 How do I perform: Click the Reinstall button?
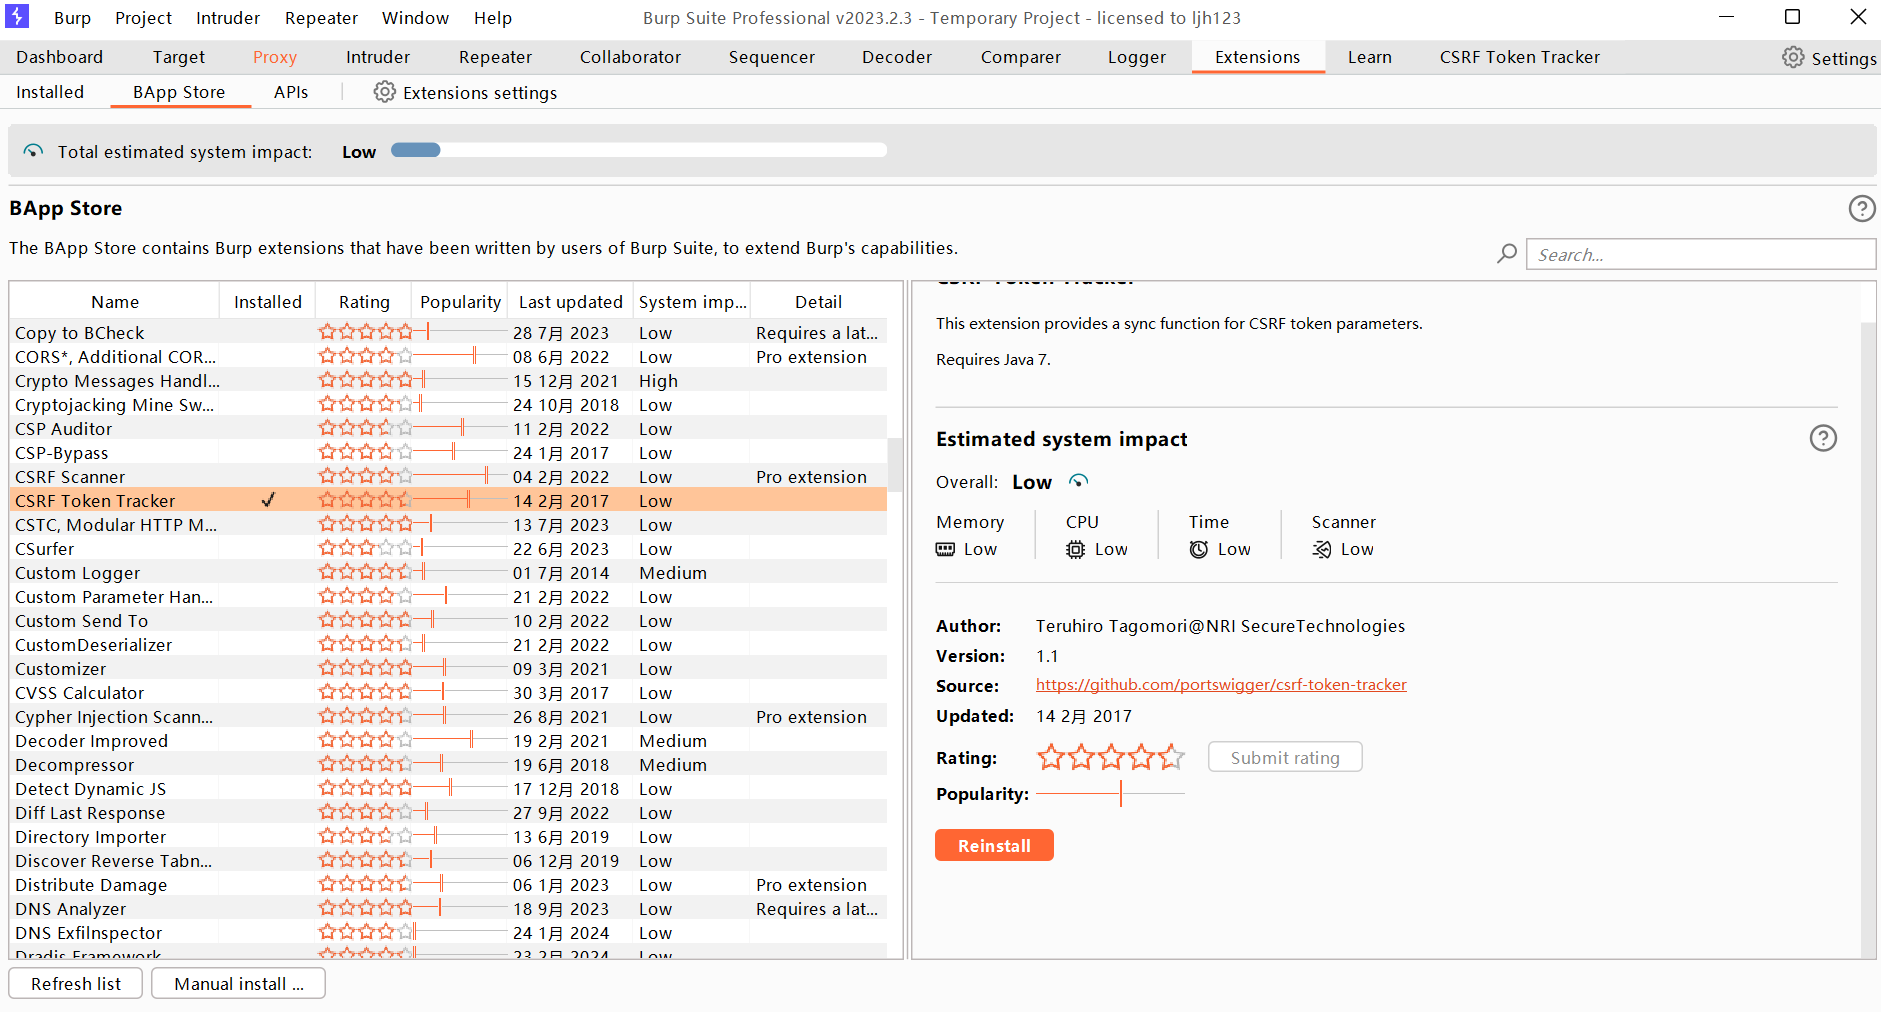point(994,845)
